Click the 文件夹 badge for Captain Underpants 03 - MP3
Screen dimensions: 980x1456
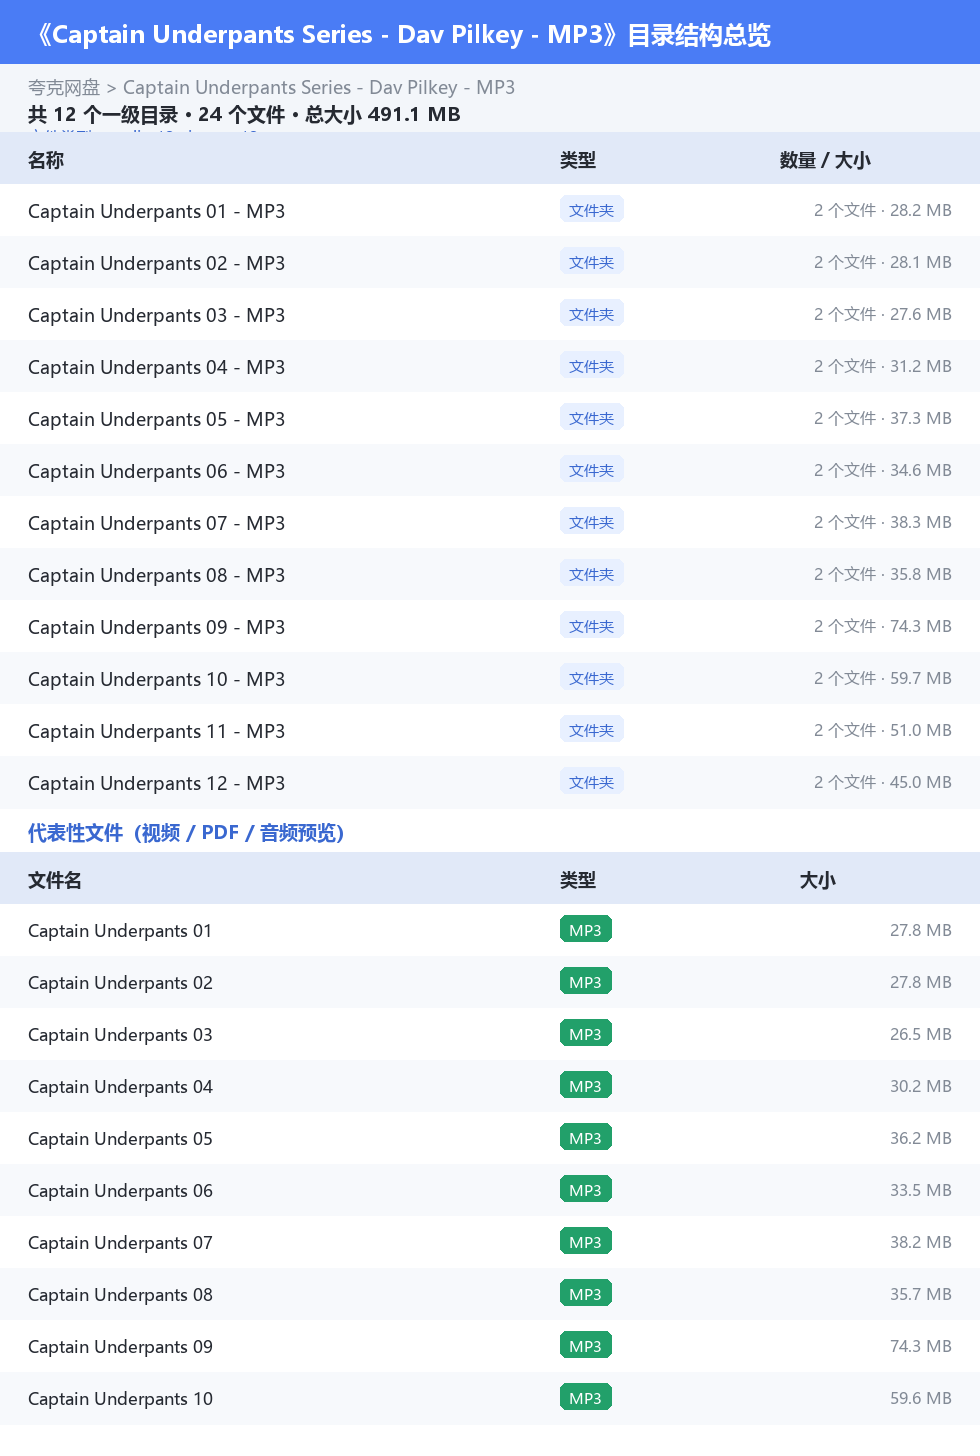click(x=592, y=314)
